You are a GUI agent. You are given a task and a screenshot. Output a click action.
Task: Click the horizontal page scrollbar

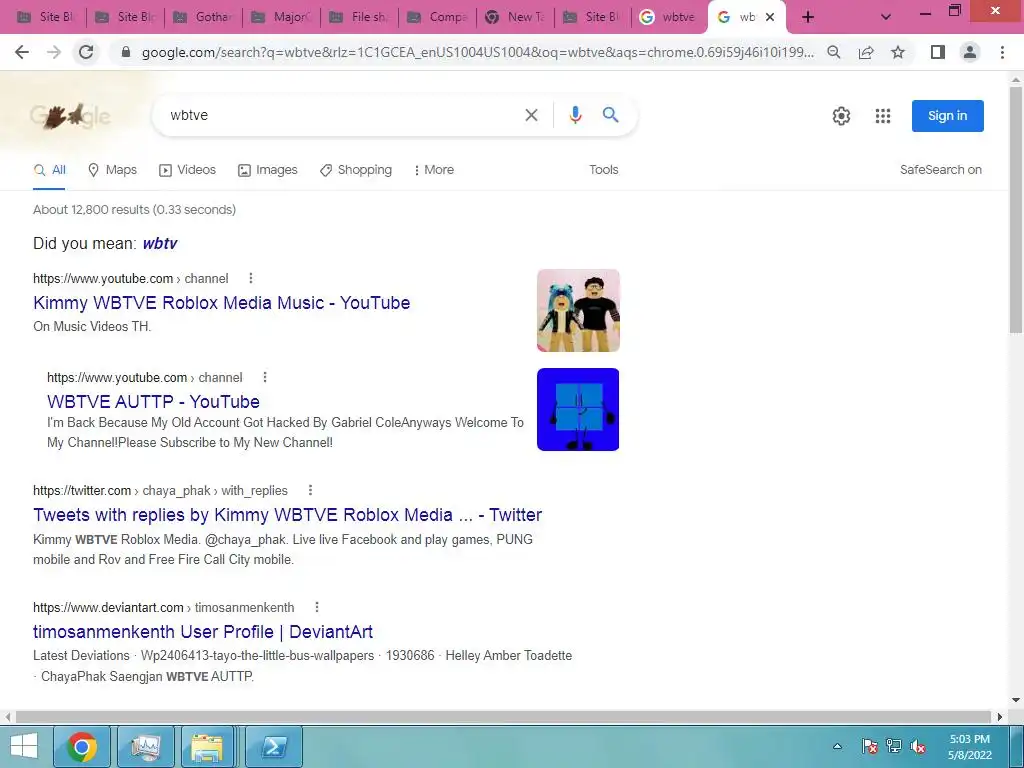[503, 717]
